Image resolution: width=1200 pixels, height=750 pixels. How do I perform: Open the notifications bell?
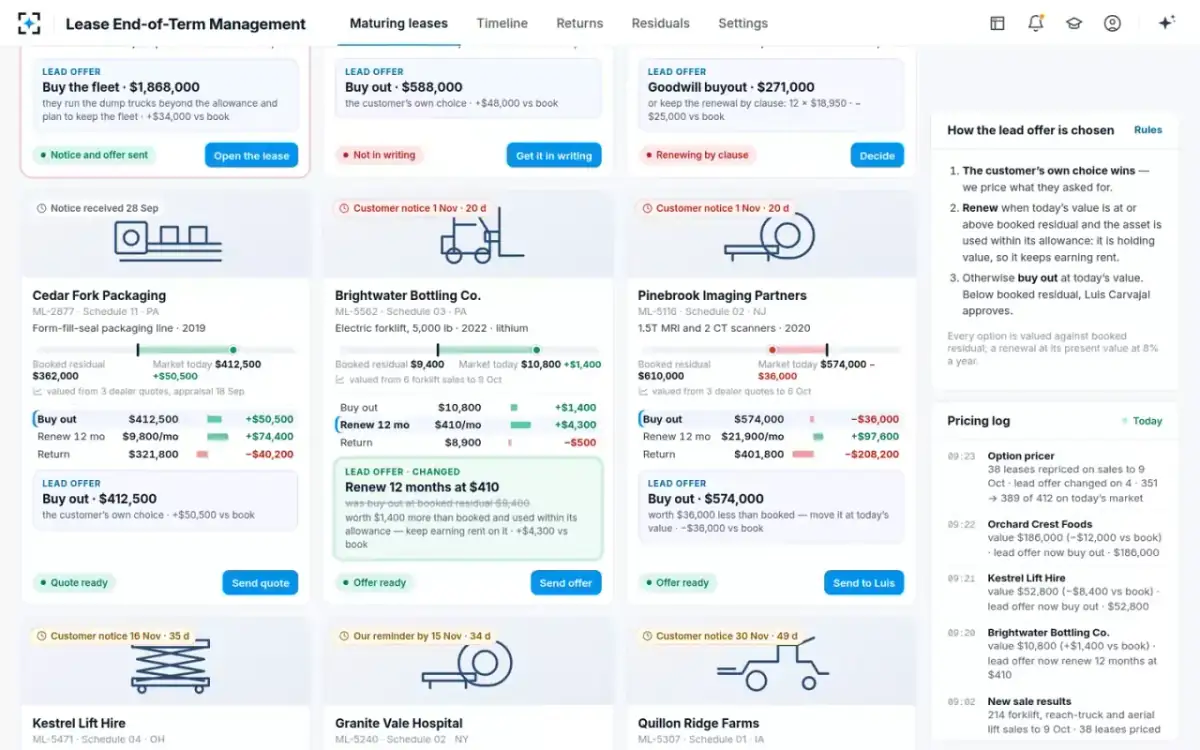coord(1036,23)
